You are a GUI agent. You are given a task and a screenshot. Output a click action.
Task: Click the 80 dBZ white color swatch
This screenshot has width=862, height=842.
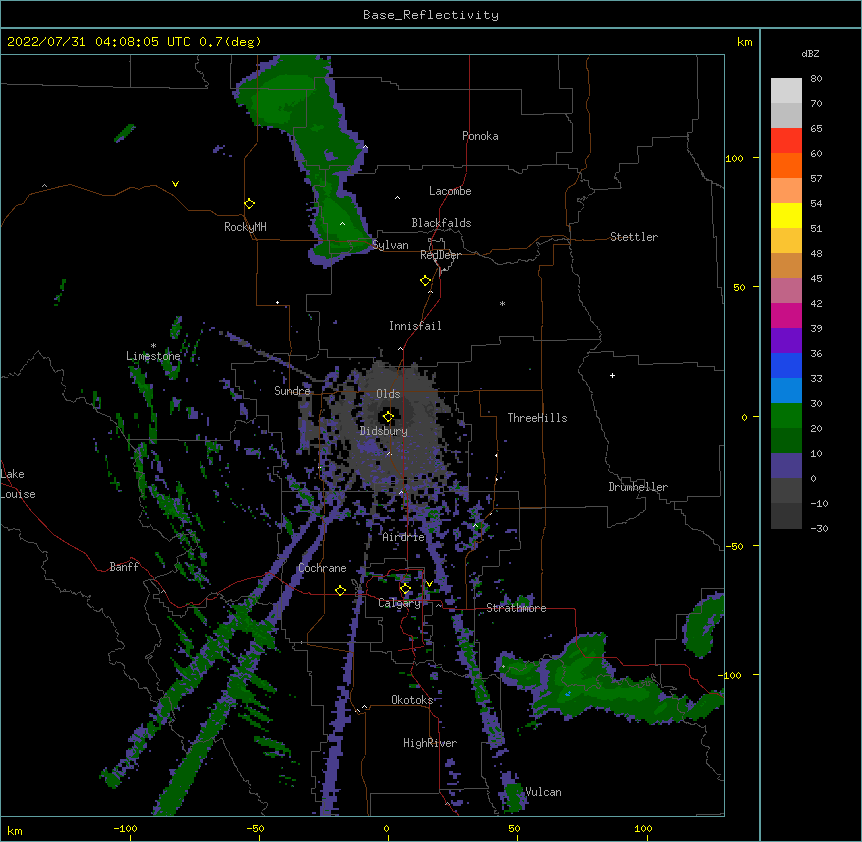pos(786,91)
